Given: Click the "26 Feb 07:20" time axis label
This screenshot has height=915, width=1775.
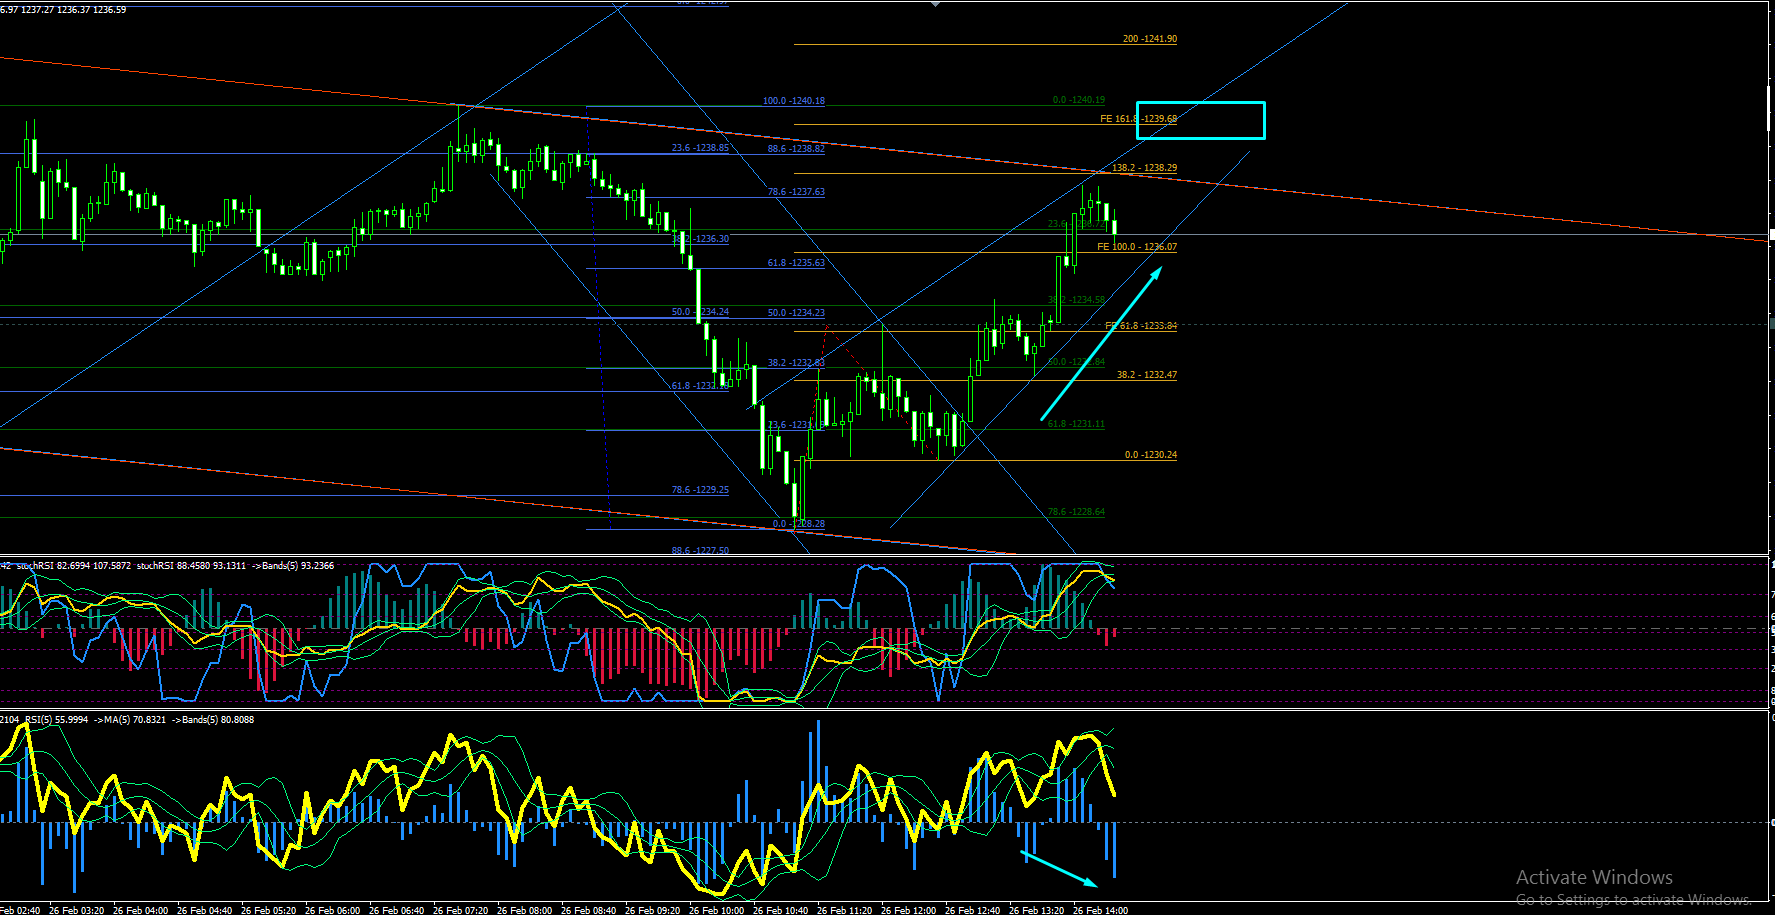Looking at the screenshot, I should point(460,910).
